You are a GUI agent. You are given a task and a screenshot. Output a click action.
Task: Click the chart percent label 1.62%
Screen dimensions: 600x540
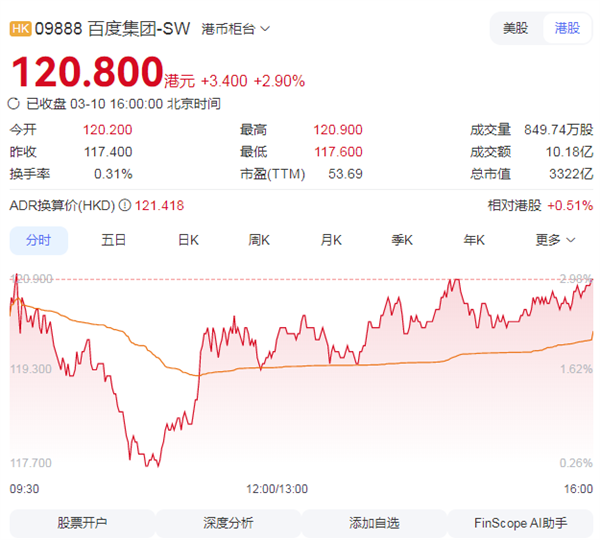pyautogui.click(x=576, y=369)
